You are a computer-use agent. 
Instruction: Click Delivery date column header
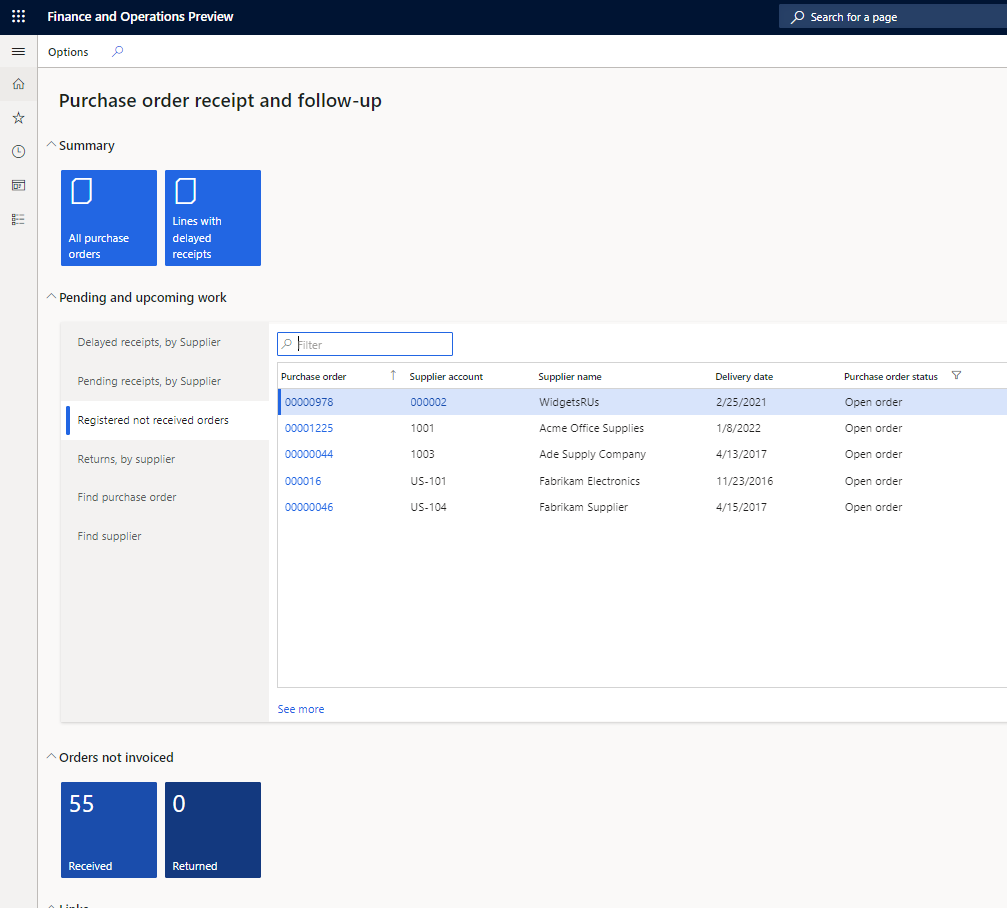[x=744, y=377]
